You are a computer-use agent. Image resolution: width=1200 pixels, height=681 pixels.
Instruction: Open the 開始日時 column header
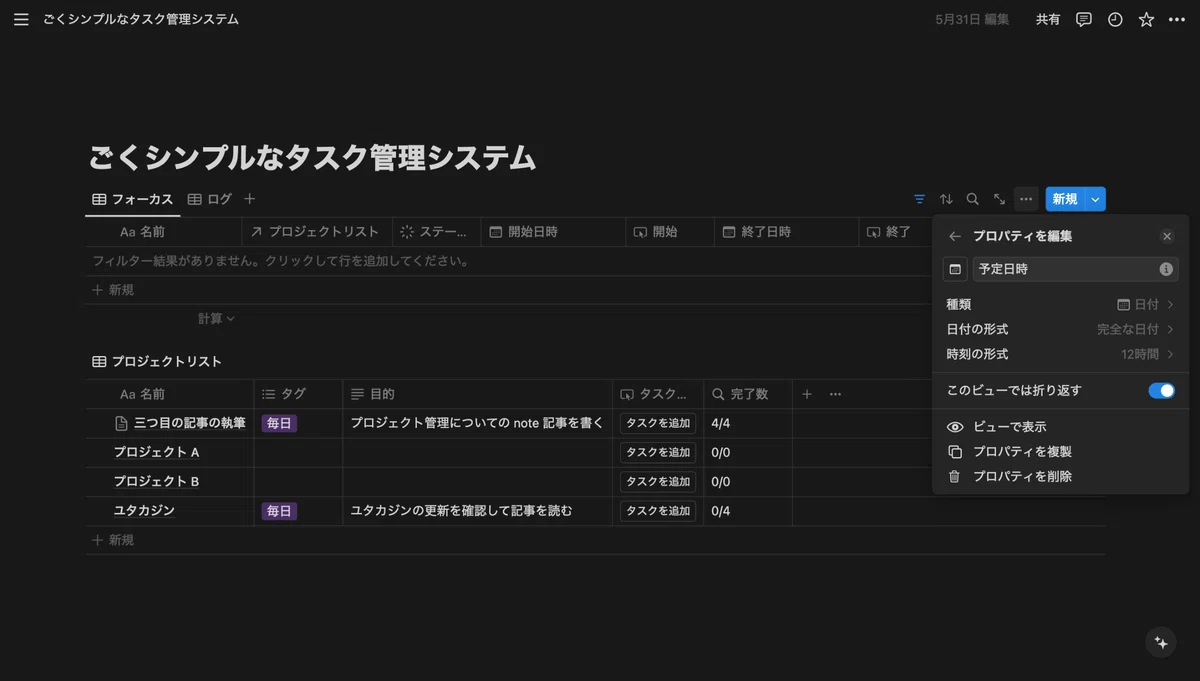coord(555,232)
